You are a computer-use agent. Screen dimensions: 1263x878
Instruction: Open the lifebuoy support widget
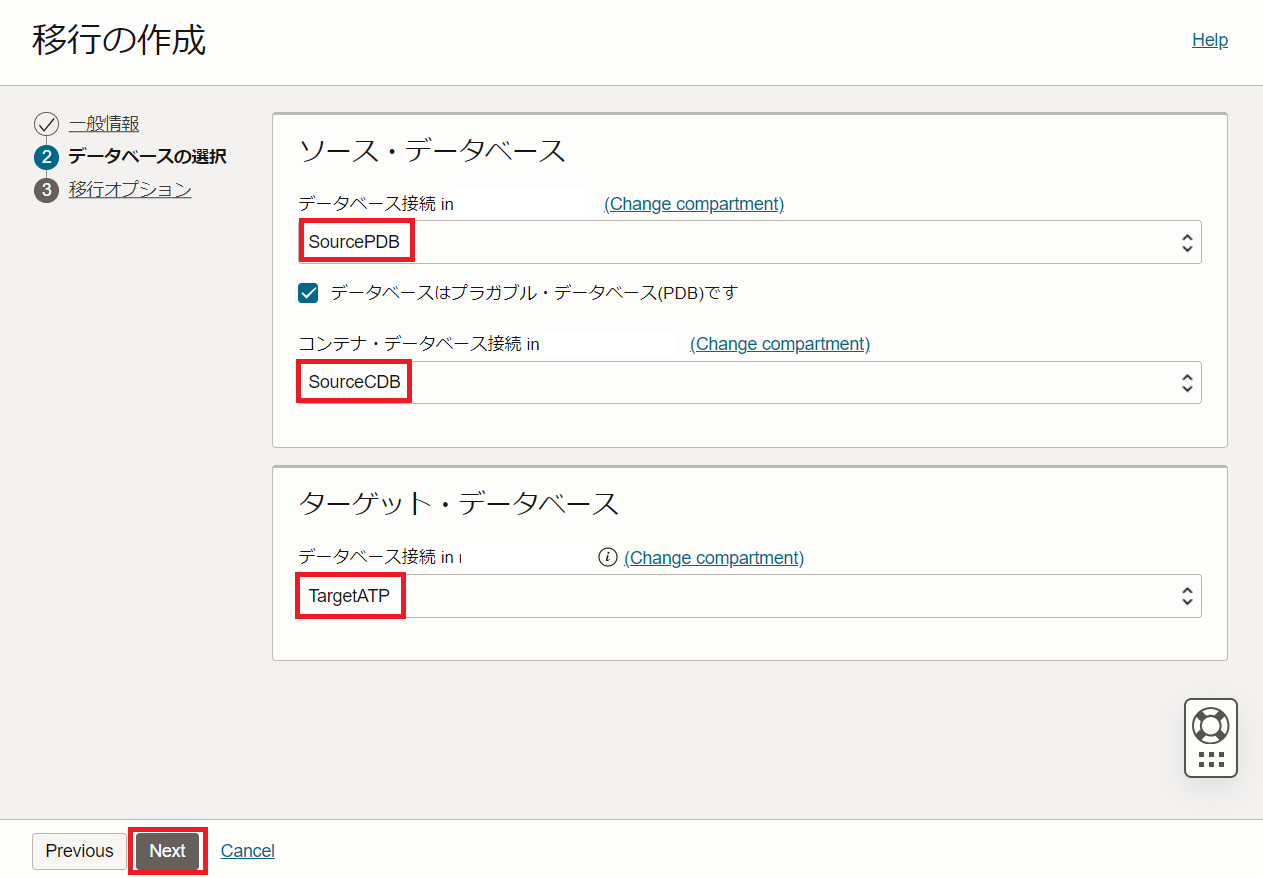click(1211, 725)
